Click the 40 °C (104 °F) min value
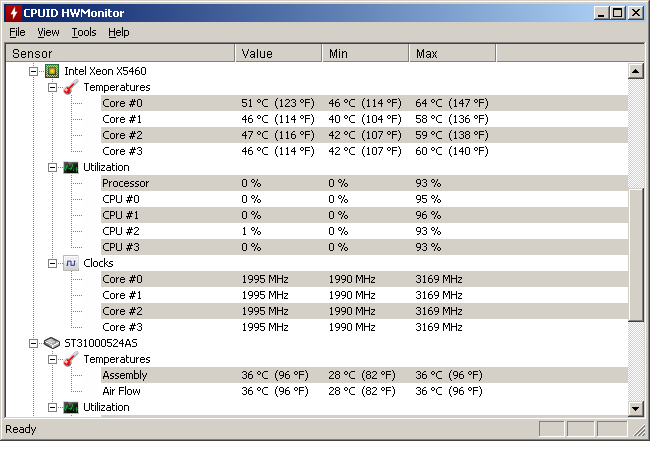This screenshot has width=658, height=450. click(365, 119)
